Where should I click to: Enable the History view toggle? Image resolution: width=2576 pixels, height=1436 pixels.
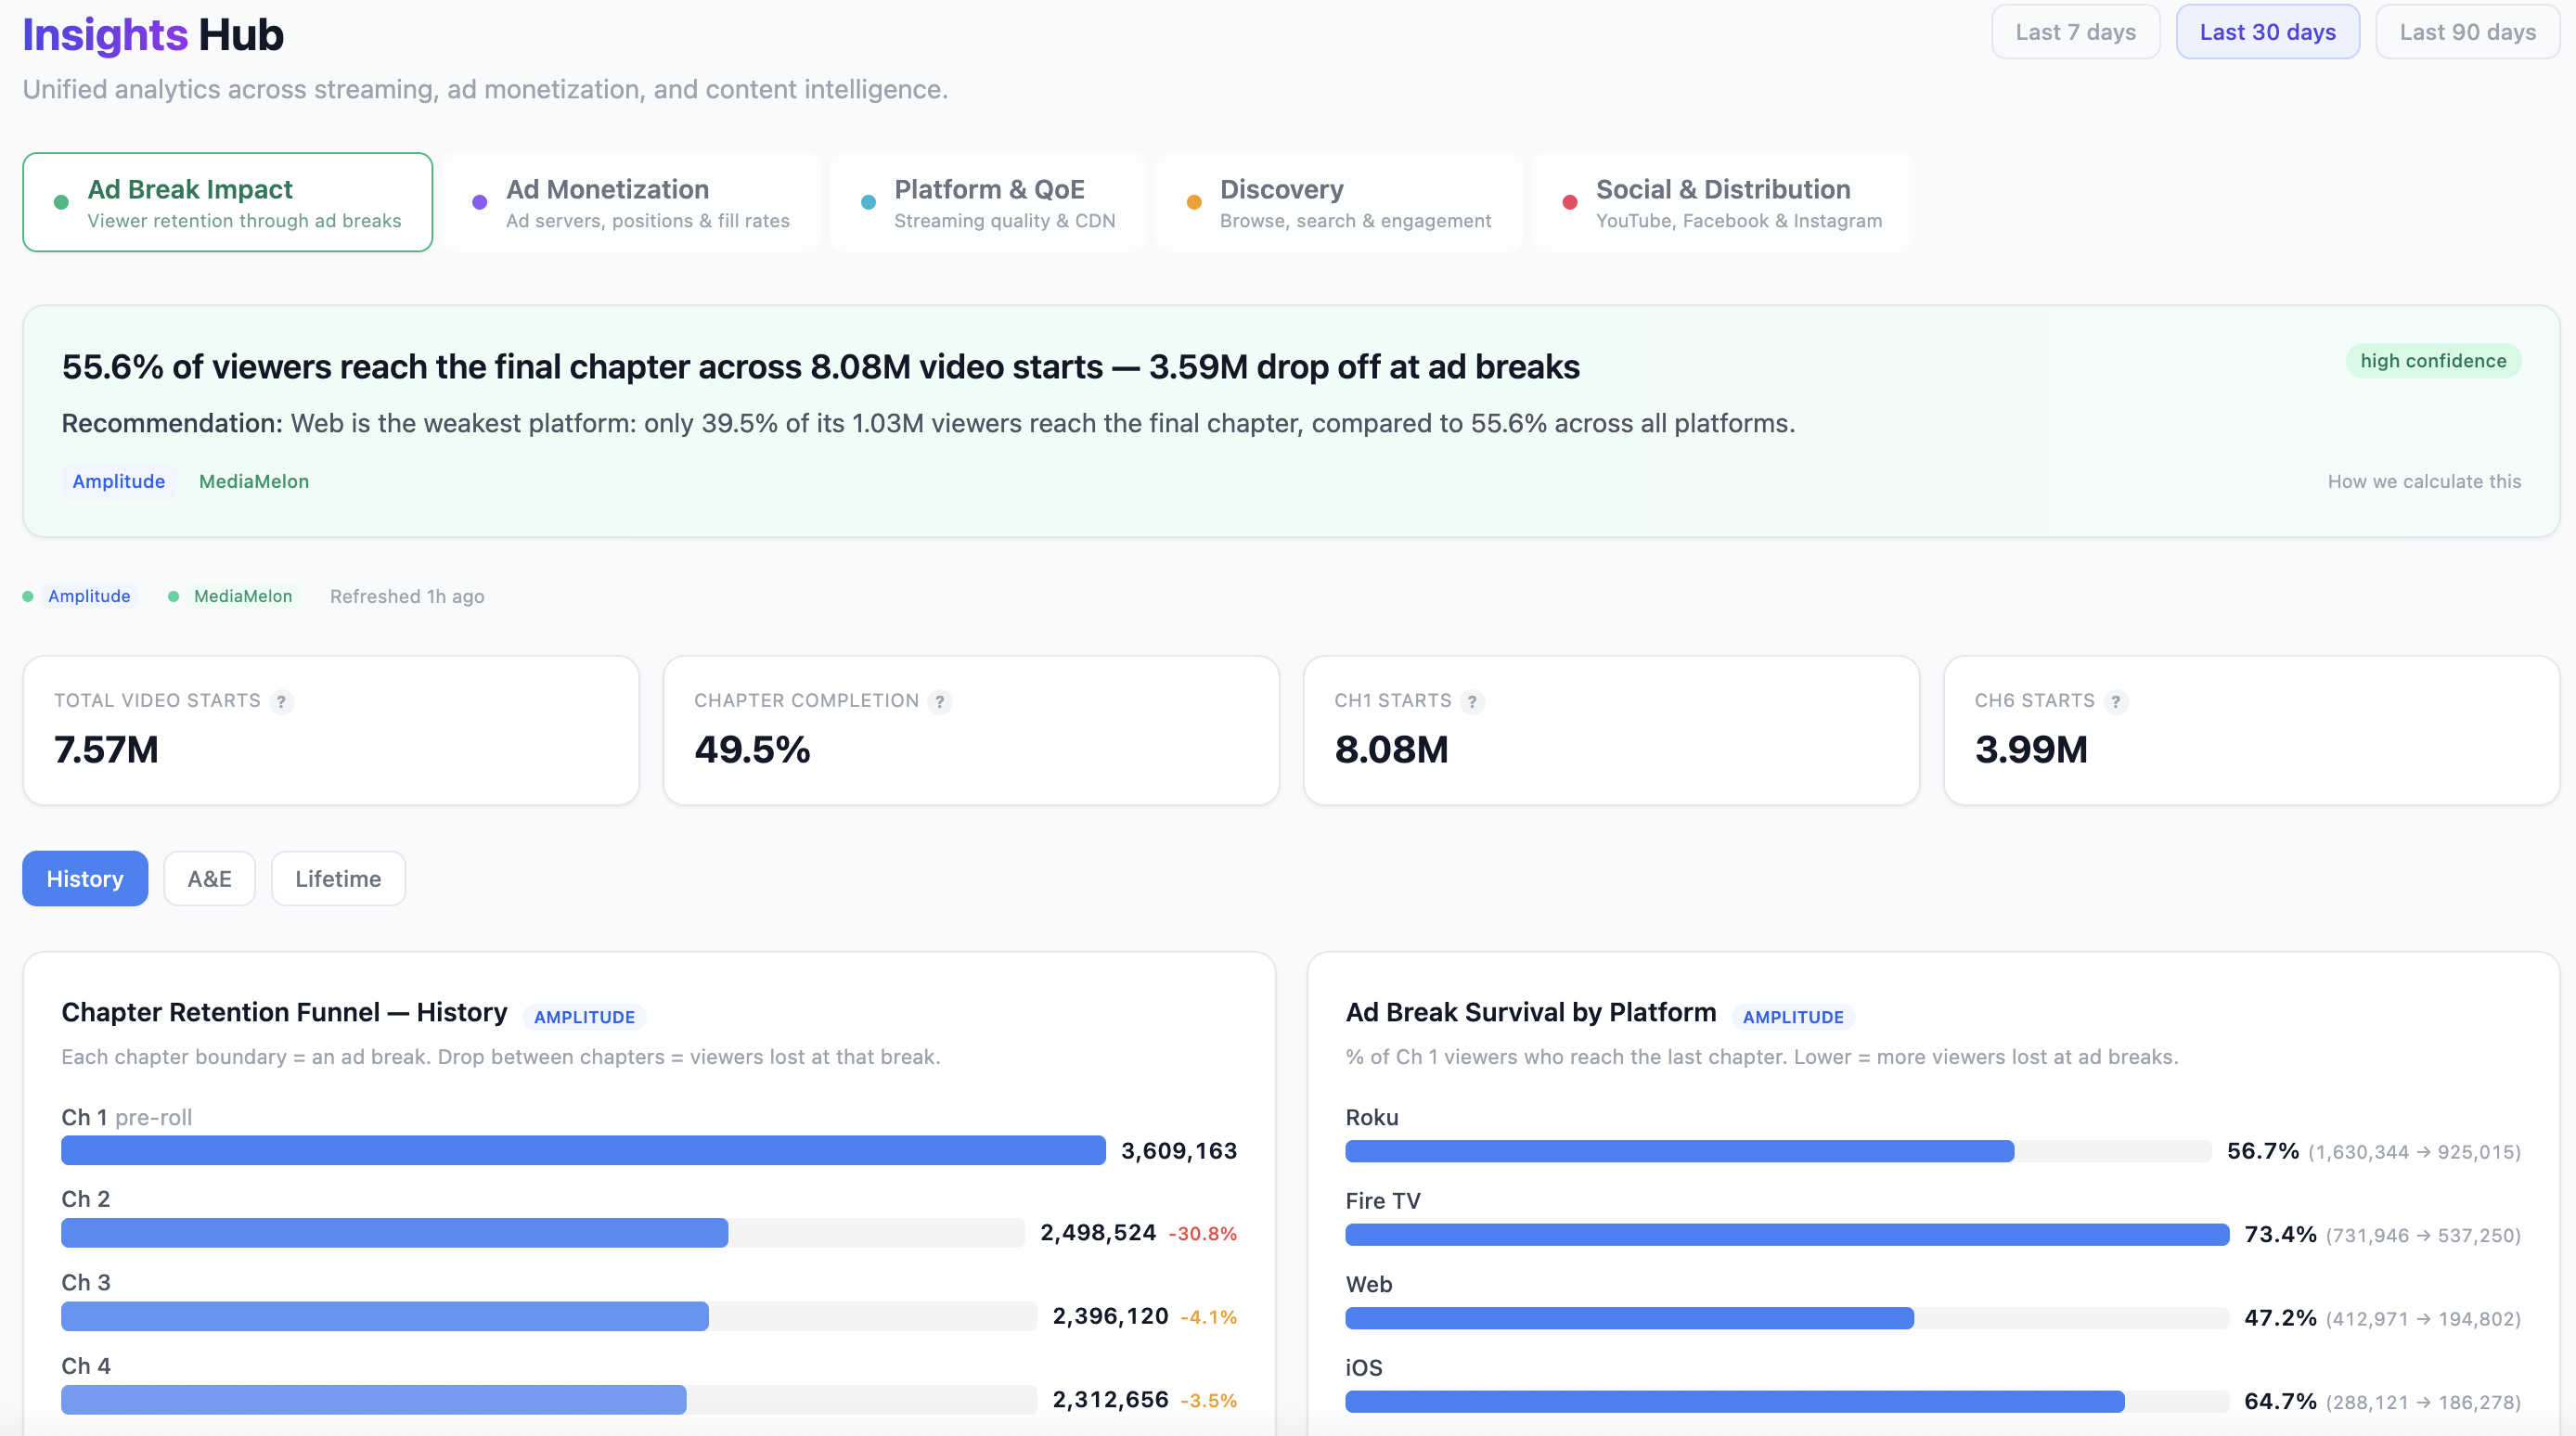tap(84, 878)
